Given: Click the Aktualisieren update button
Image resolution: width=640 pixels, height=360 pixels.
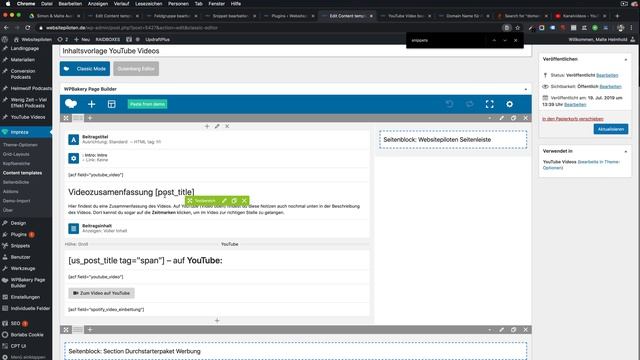Looking at the screenshot, I should [x=611, y=129].
